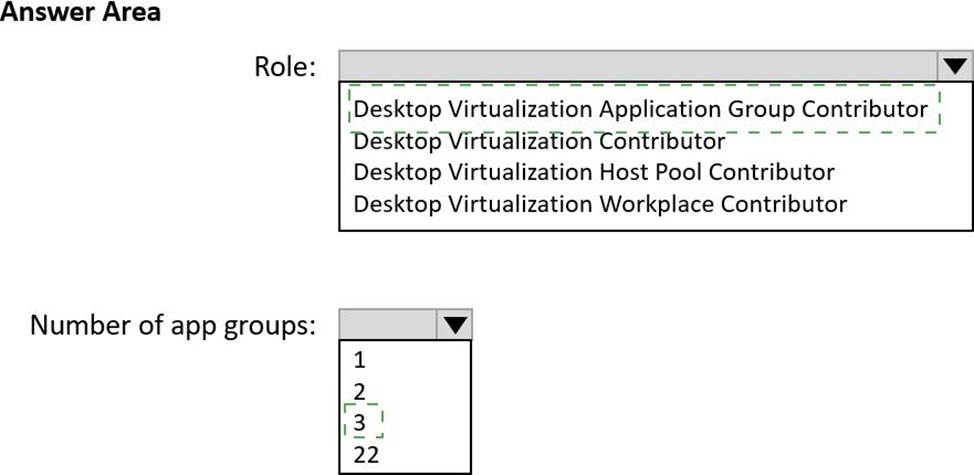Select Desktop Virtualization Application Group Contributor
This screenshot has width=974, height=475.
[640, 109]
